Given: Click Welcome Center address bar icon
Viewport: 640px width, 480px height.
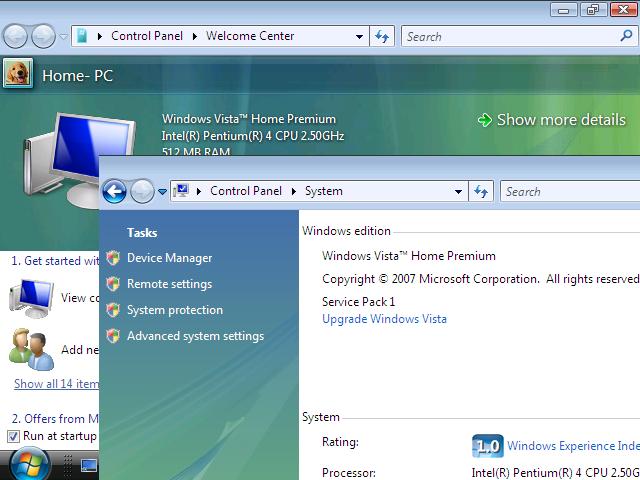Looking at the screenshot, I should [x=82, y=36].
